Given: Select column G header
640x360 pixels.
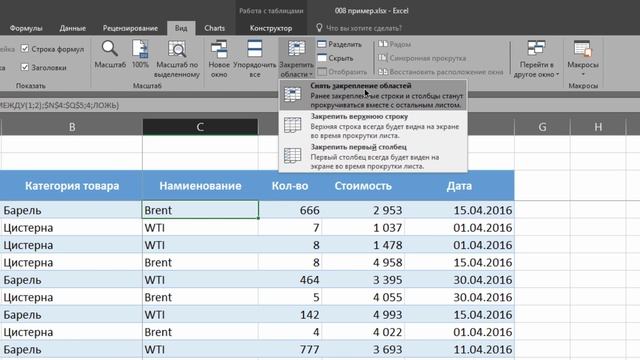Looking at the screenshot, I should [542, 127].
